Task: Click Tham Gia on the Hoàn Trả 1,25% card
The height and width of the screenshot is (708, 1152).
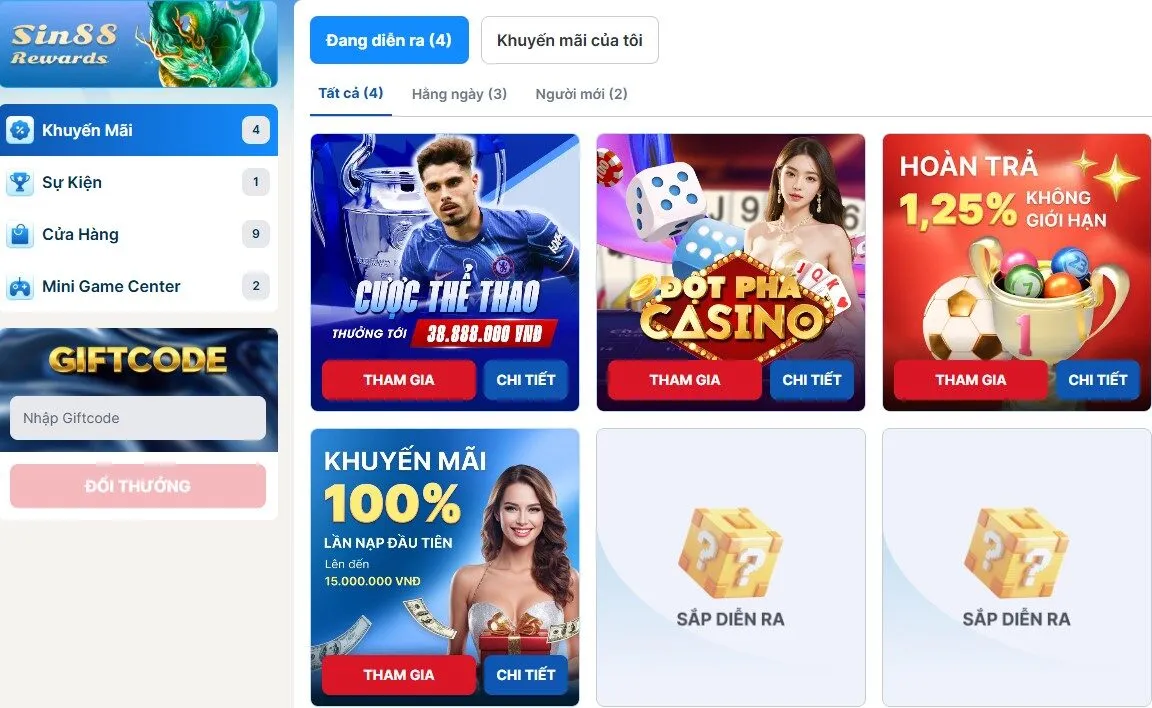Action: coord(971,380)
